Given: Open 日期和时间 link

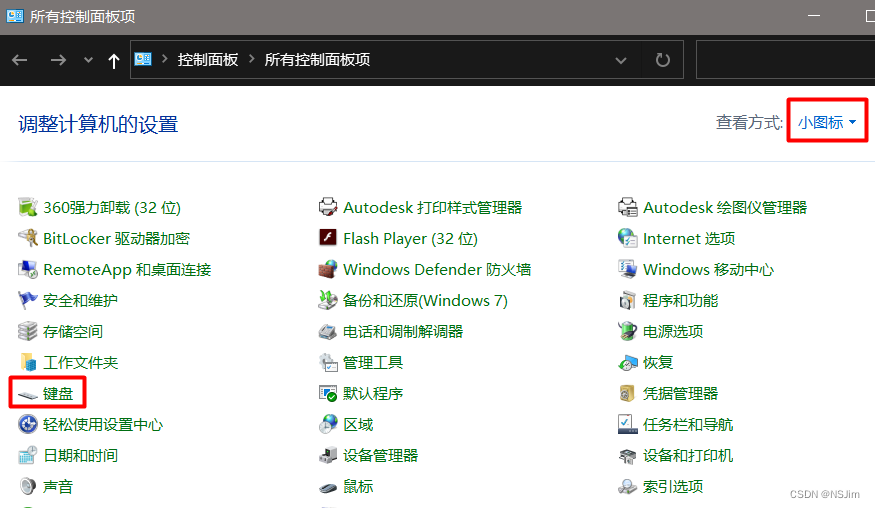Looking at the screenshot, I should 80,456.
